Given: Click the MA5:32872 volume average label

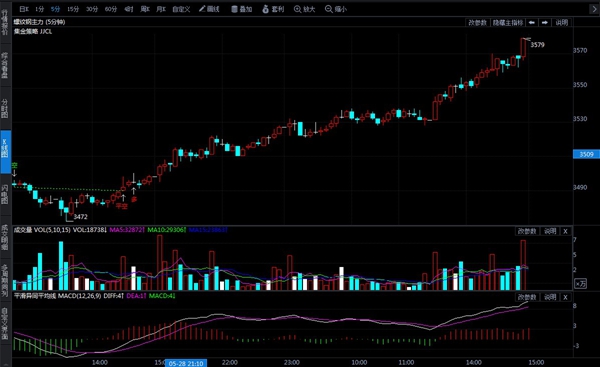Looking at the screenshot, I should tap(127, 230).
